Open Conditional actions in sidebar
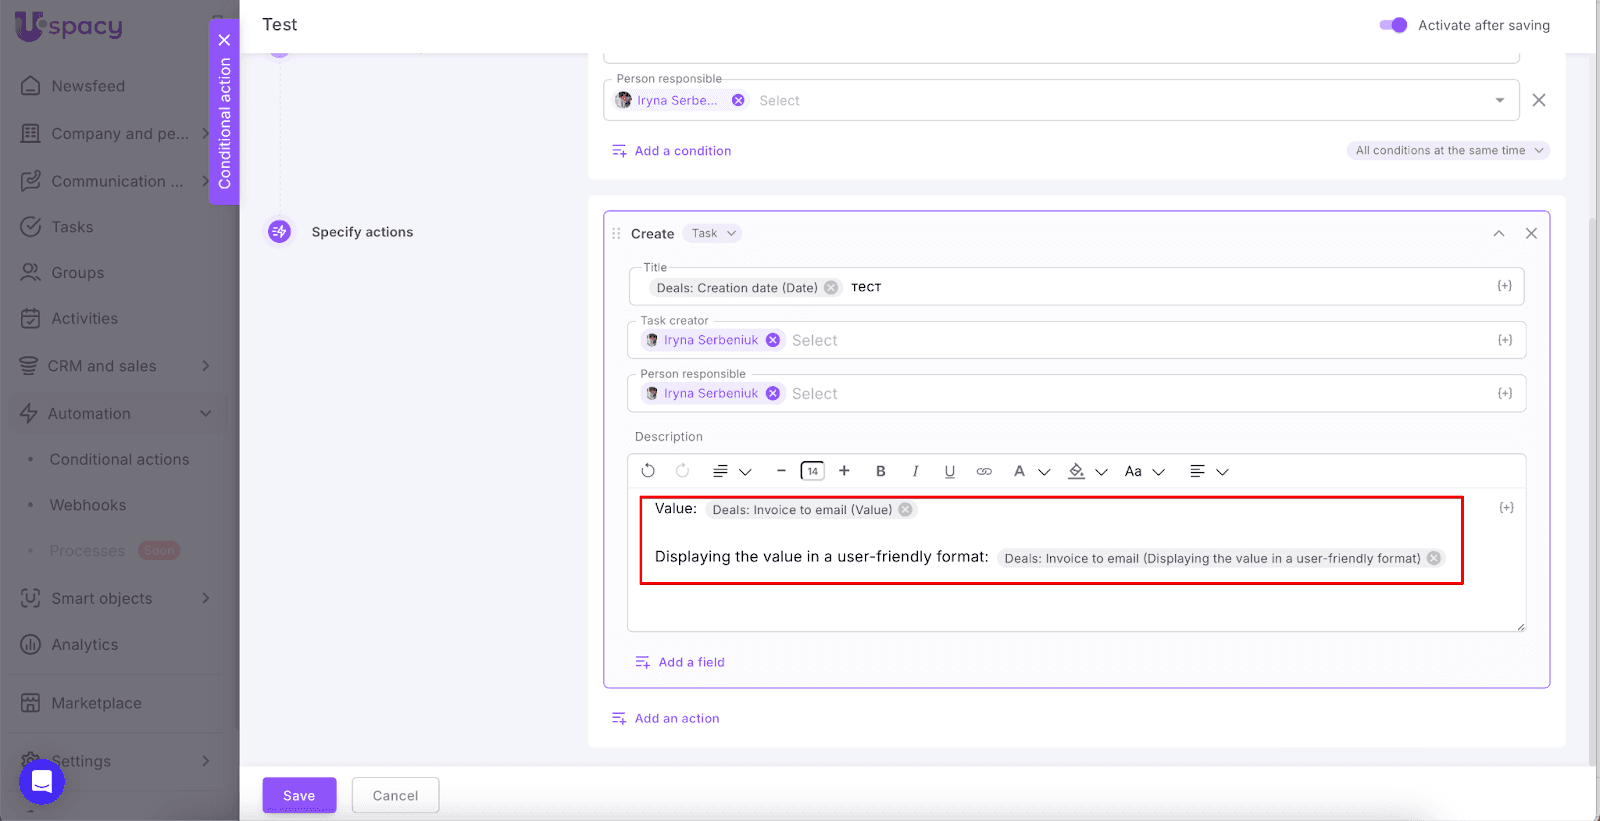 (119, 460)
